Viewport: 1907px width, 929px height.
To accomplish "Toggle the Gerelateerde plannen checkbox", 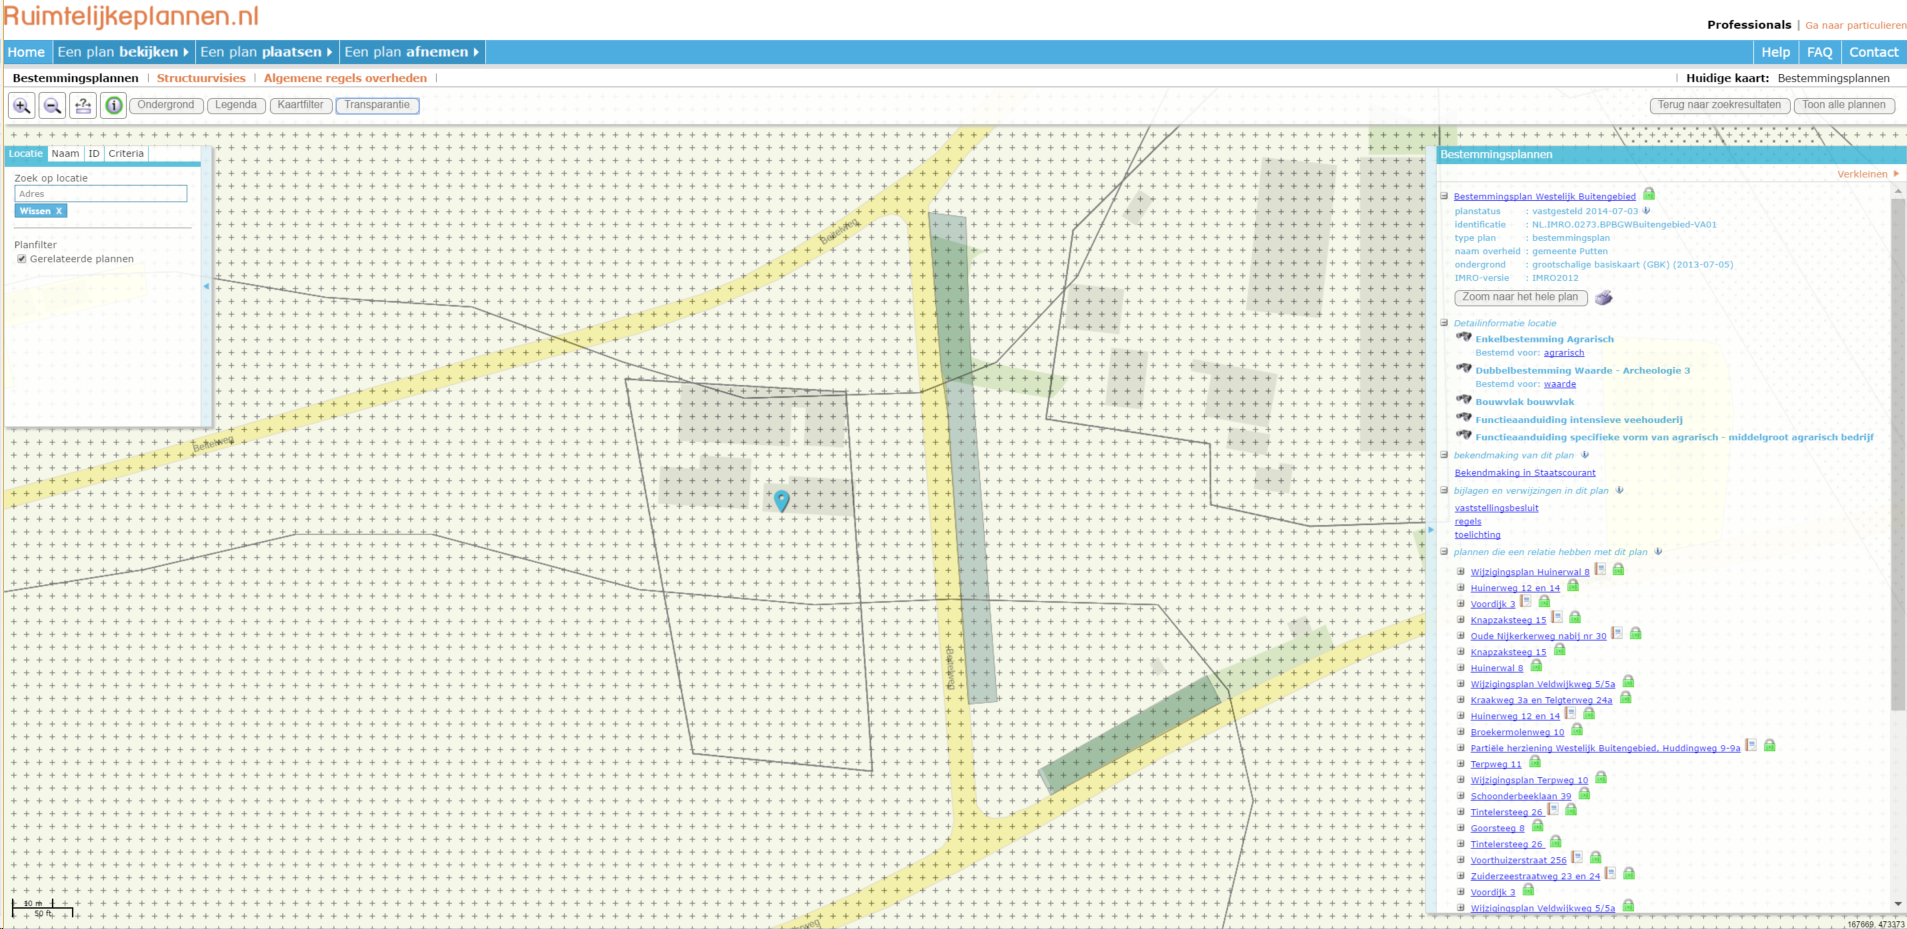I will tap(22, 258).
